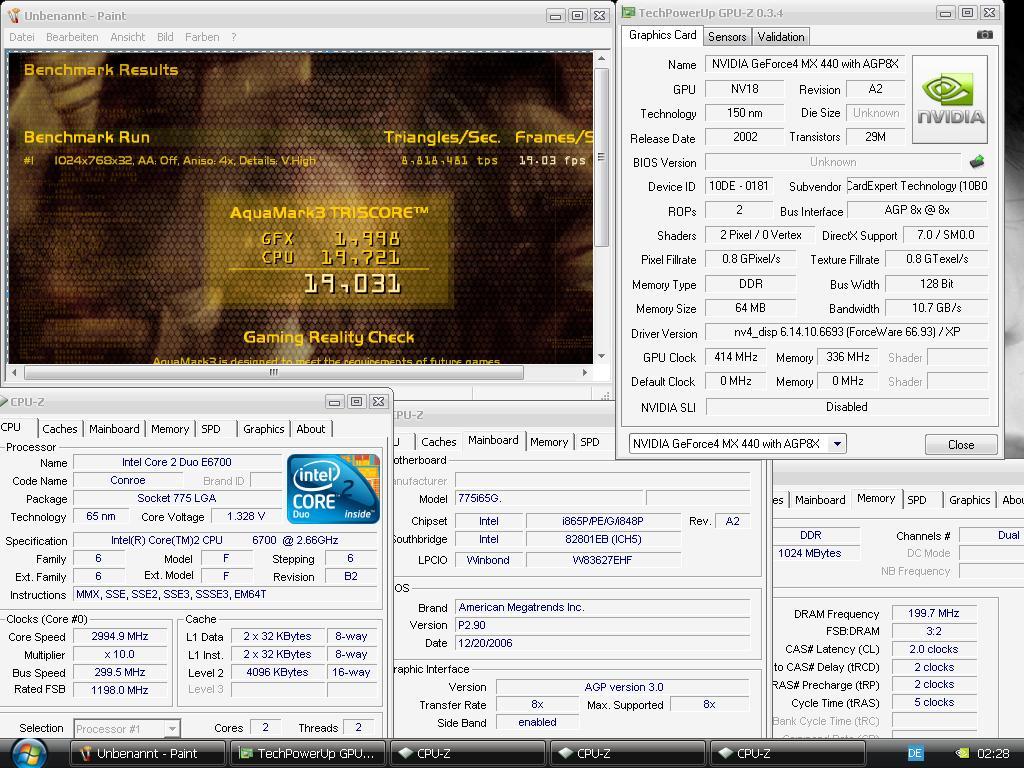Screen dimensions: 1024x768
Task: Switch to the Sensors tab in GPU-Z
Action: [x=727, y=37]
